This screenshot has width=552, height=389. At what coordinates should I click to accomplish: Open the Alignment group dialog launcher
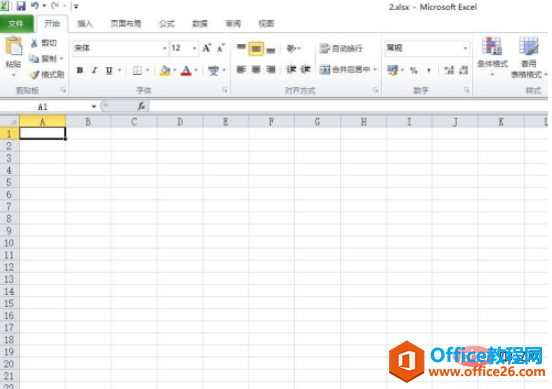pos(376,90)
